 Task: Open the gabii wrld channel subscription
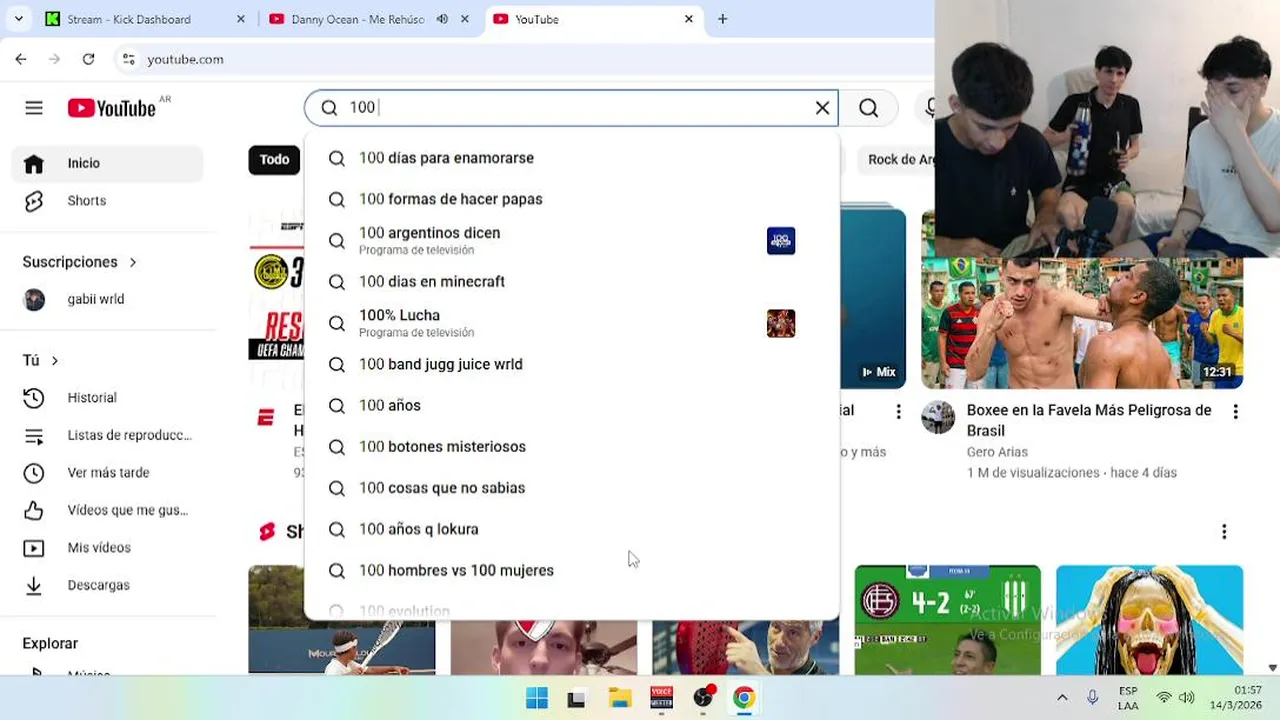(108, 299)
